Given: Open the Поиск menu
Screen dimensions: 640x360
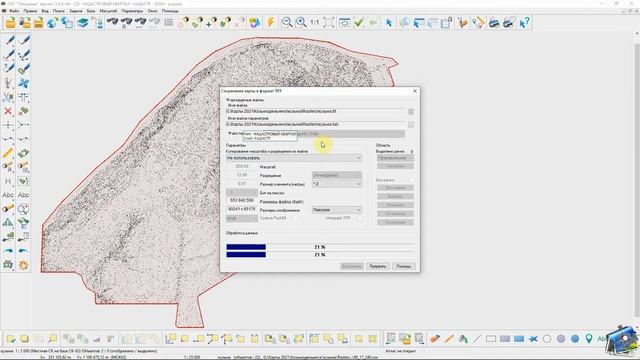Looking at the screenshot, I should click(59, 11).
